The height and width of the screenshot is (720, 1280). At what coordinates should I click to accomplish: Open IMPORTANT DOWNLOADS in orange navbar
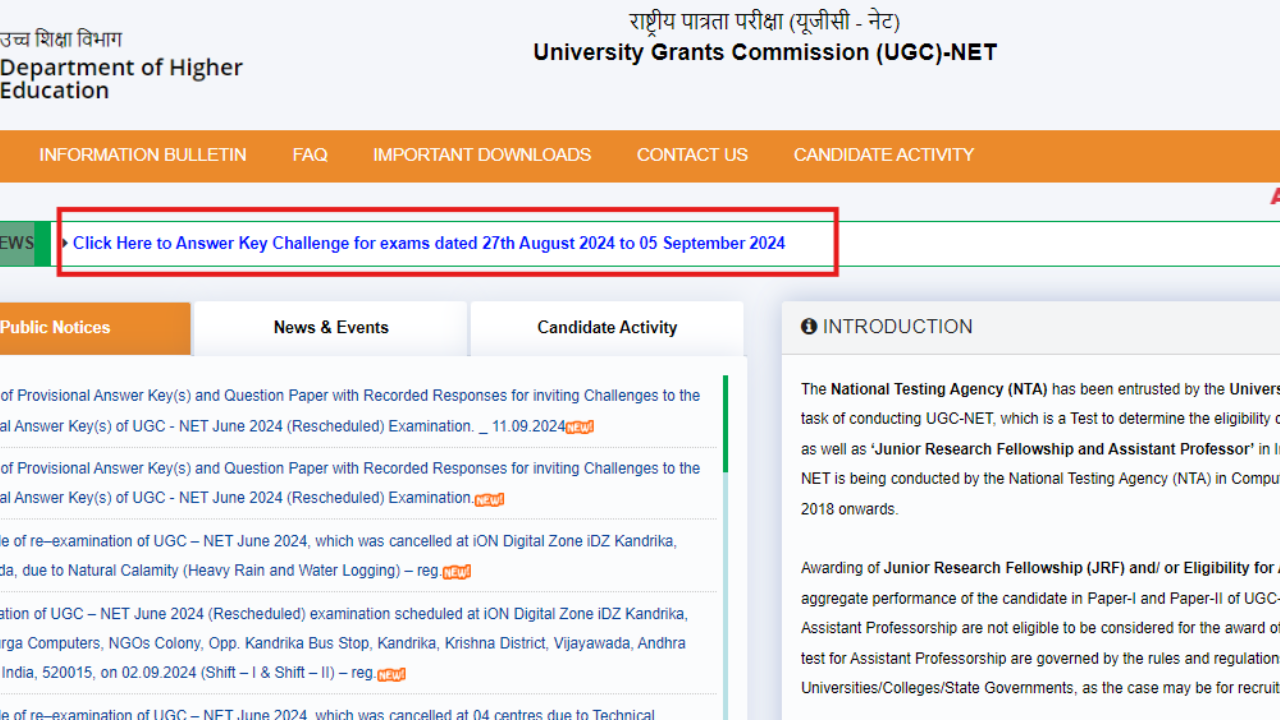click(x=482, y=155)
